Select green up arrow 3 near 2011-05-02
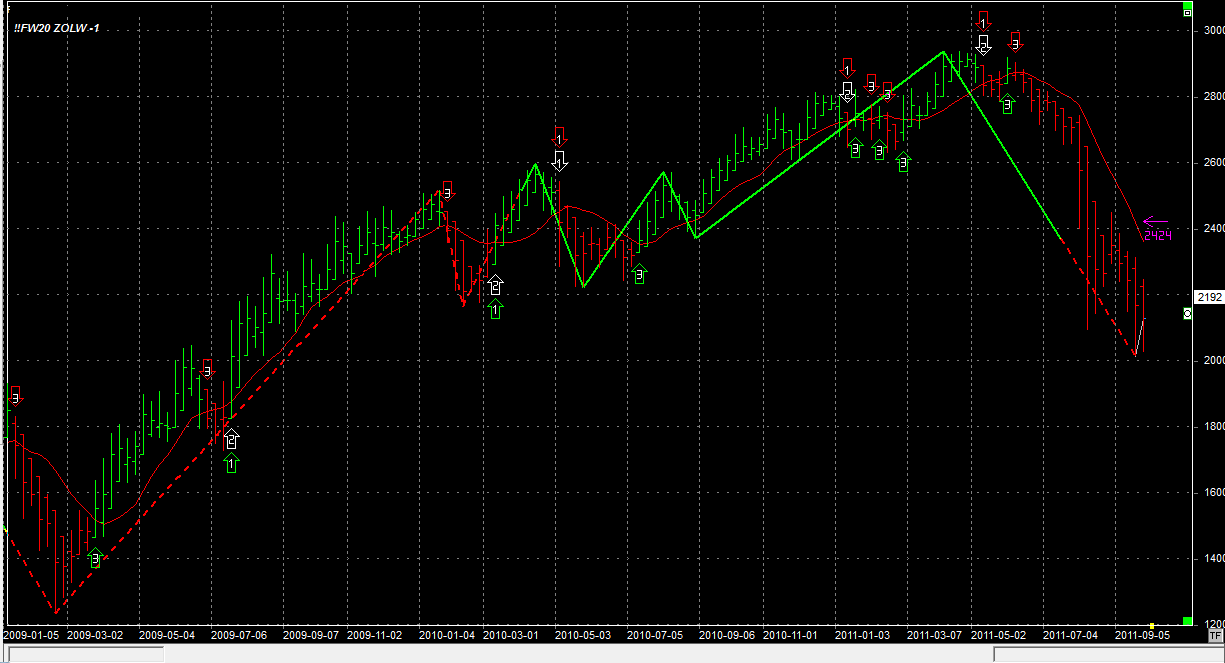 click(x=1007, y=102)
